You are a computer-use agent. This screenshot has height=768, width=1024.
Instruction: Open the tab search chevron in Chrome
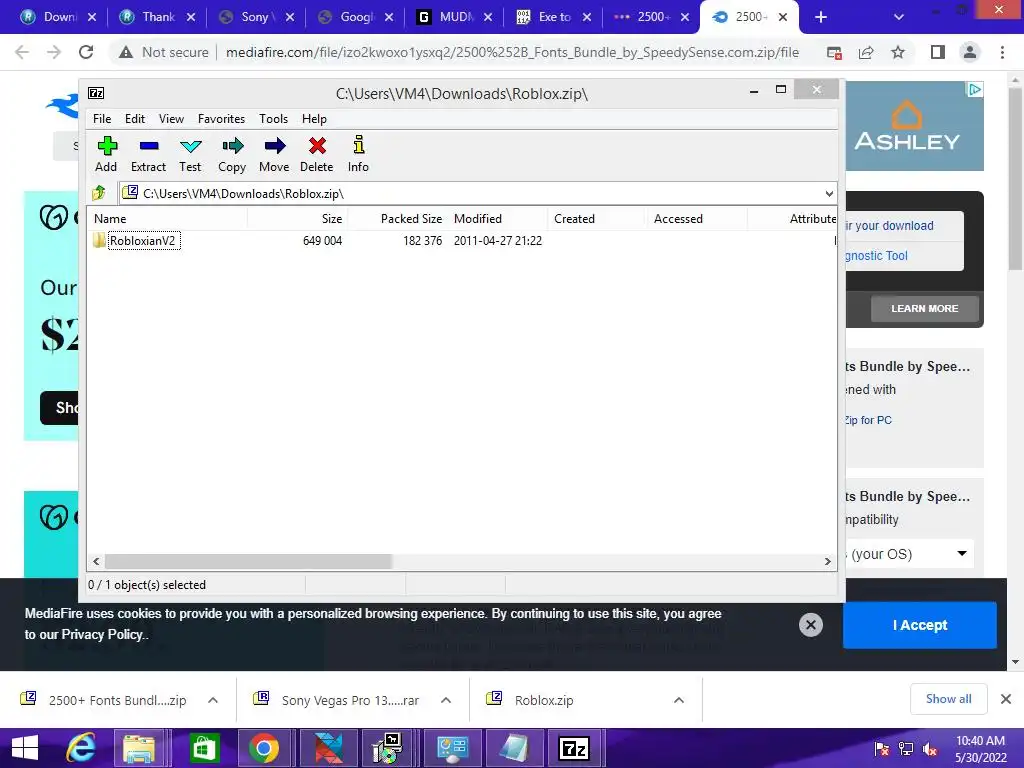(x=899, y=17)
